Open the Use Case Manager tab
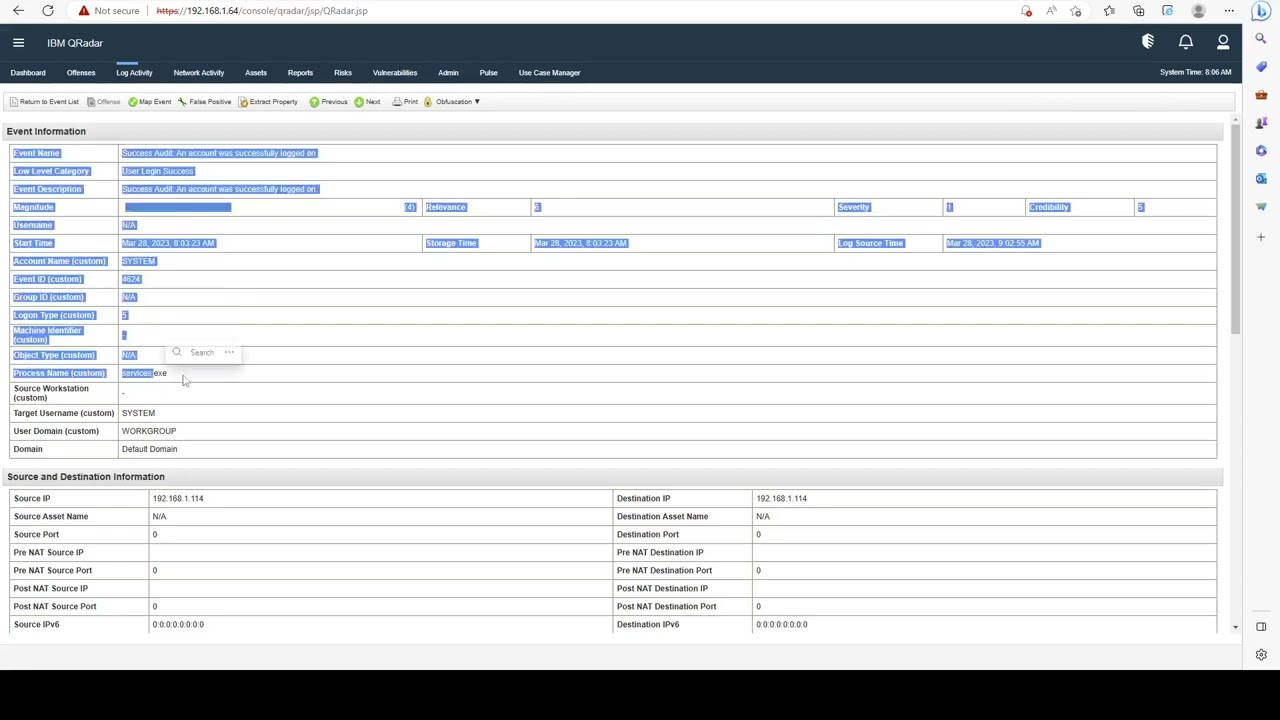This screenshot has width=1280, height=720. click(549, 73)
